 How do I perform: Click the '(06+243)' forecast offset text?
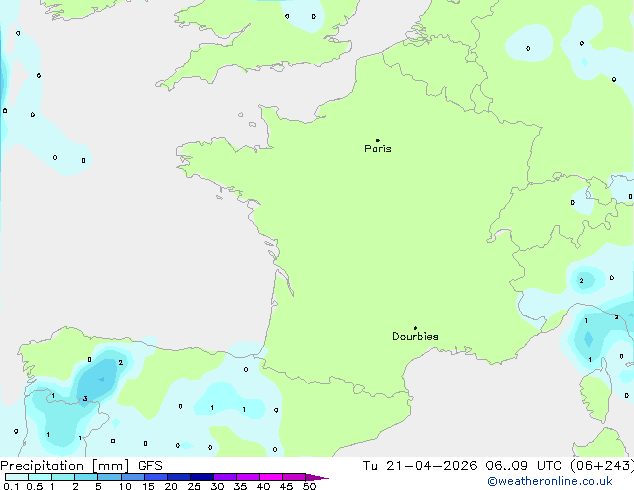click(602, 466)
